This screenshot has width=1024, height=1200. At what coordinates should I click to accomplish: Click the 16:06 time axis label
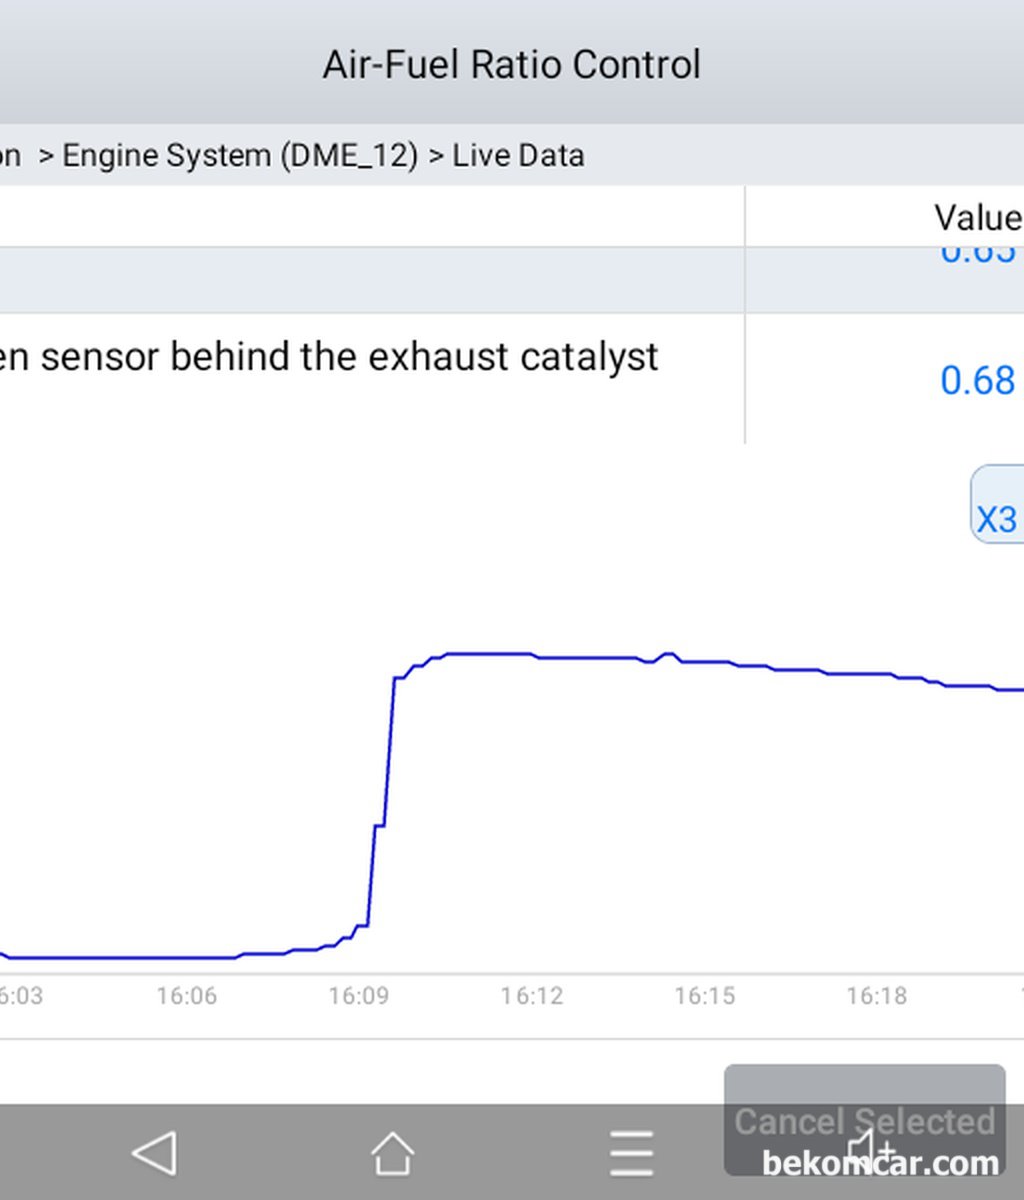(x=186, y=996)
